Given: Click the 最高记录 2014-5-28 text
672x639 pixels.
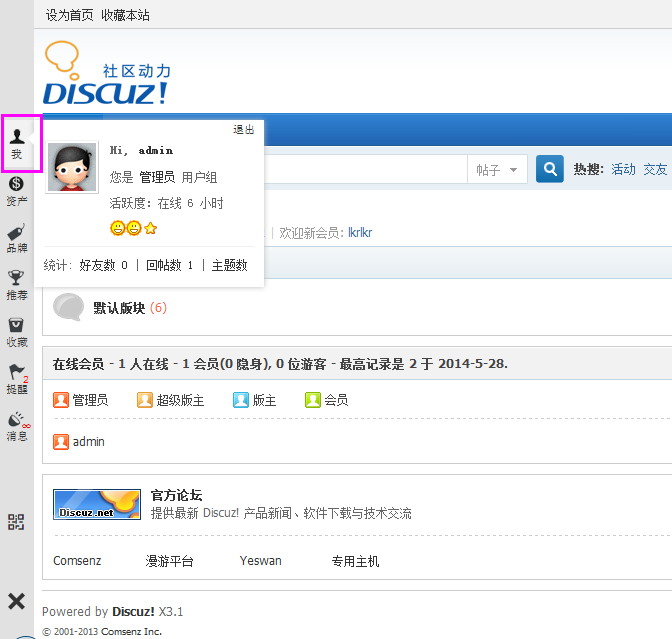Looking at the screenshot, I should (x=423, y=364).
